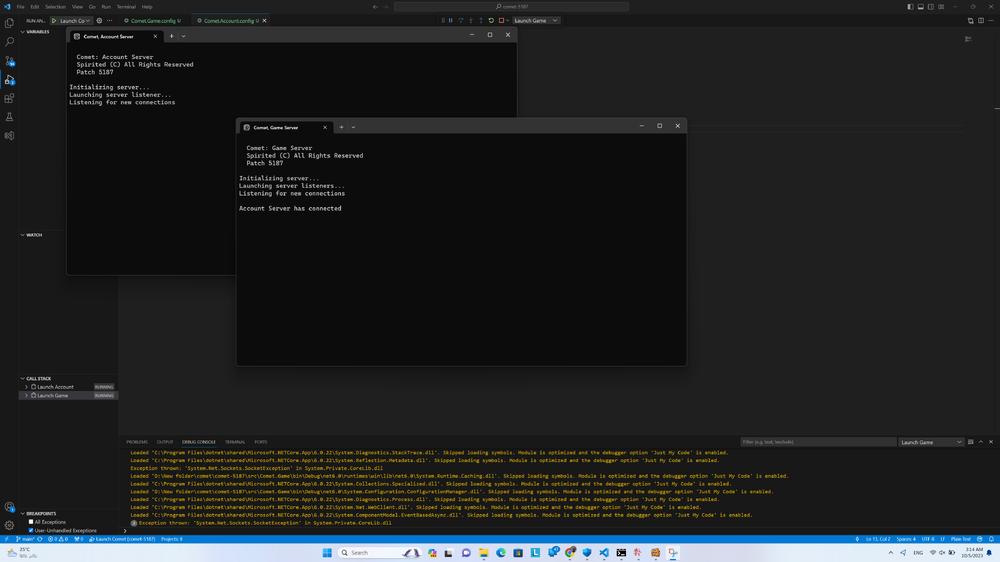The image size is (1000, 562).
Task: Open the Run menu
Action: click(106, 7)
